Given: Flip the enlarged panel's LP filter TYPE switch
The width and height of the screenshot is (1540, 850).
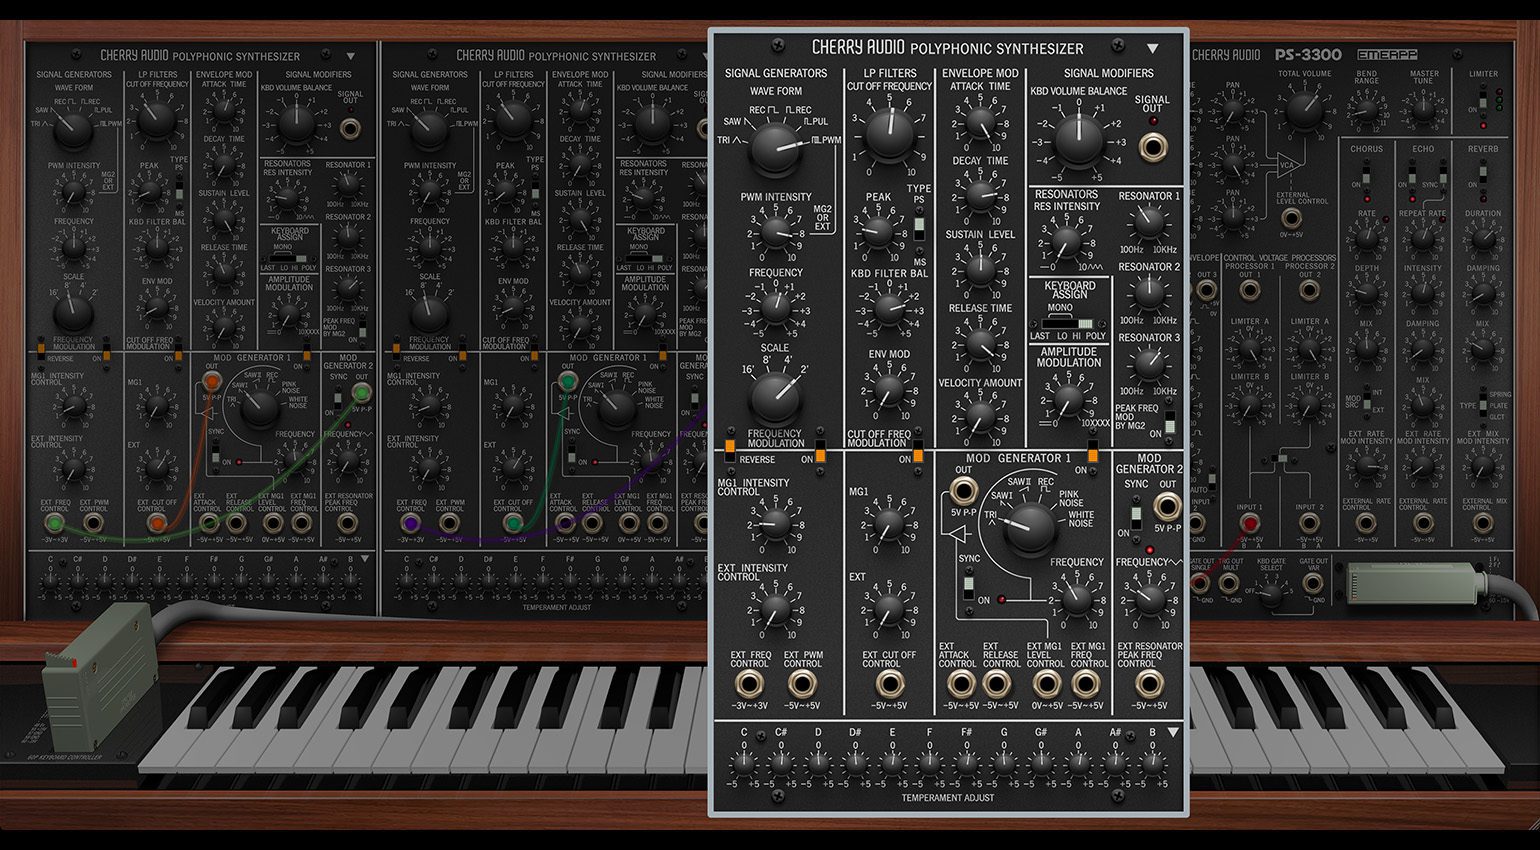Looking at the screenshot, I should pos(919,225).
